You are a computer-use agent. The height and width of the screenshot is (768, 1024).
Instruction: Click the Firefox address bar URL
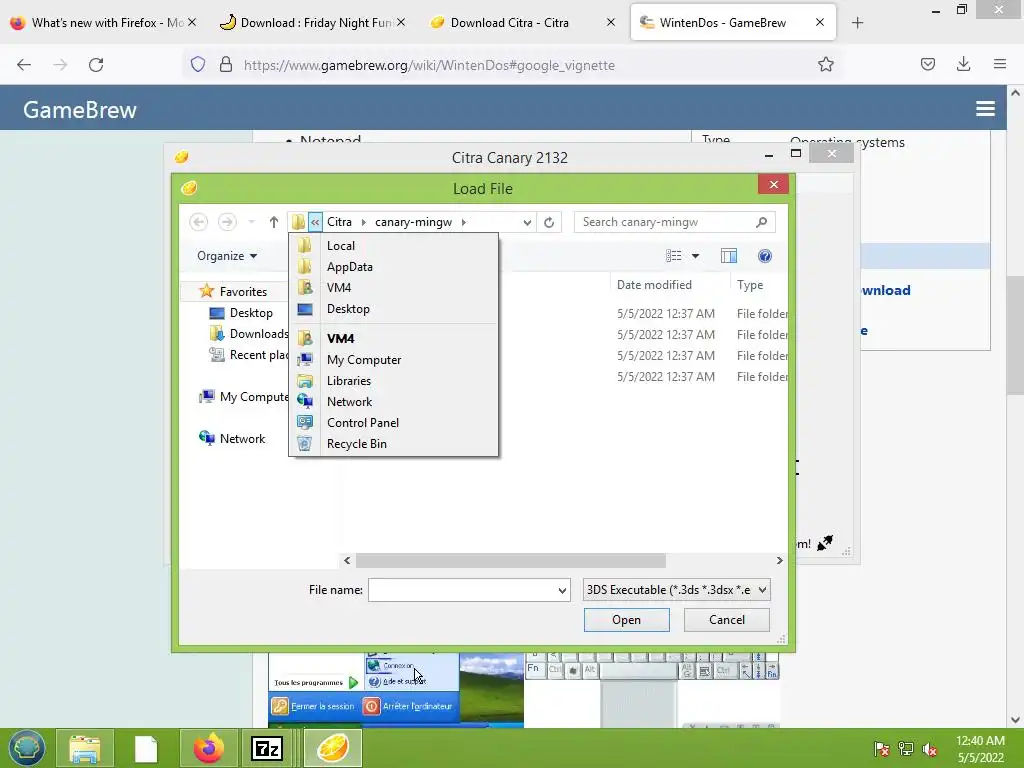coord(429,65)
